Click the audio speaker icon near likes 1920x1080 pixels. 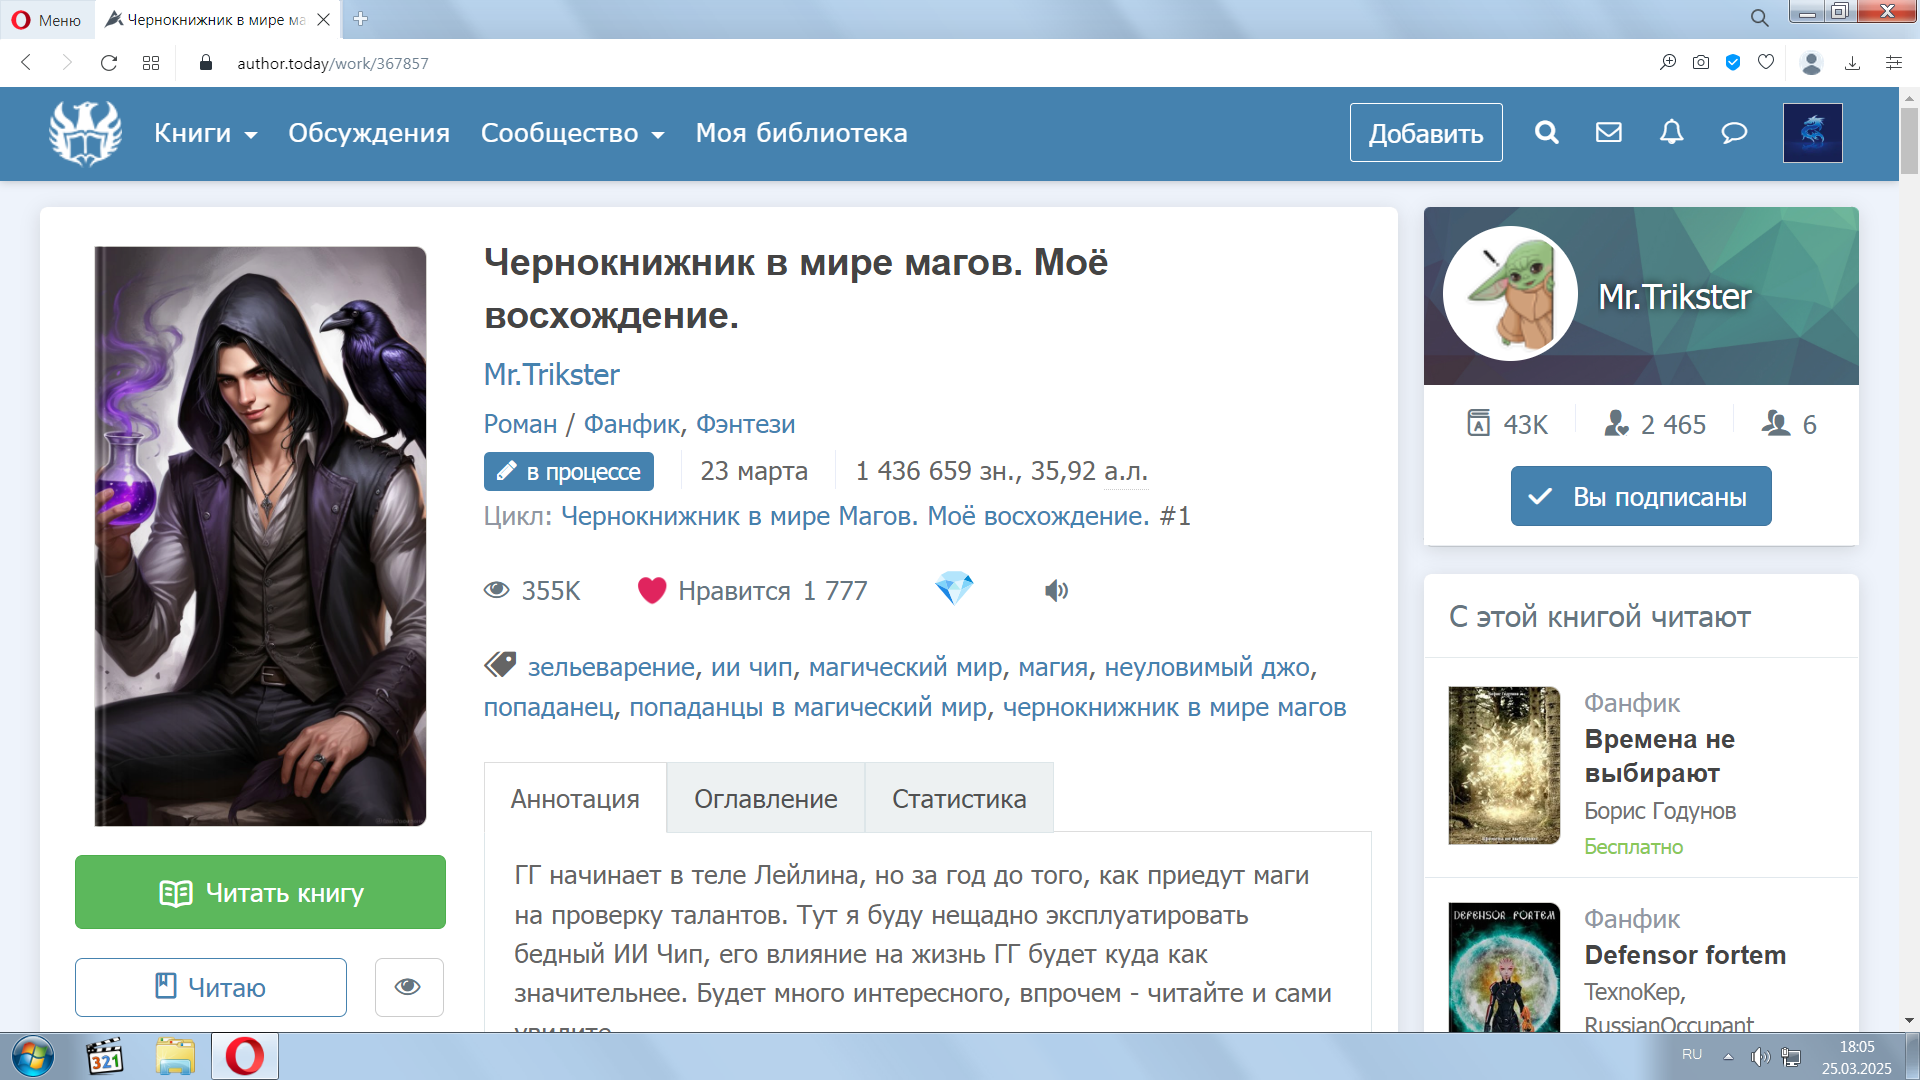pos(1056,591)
